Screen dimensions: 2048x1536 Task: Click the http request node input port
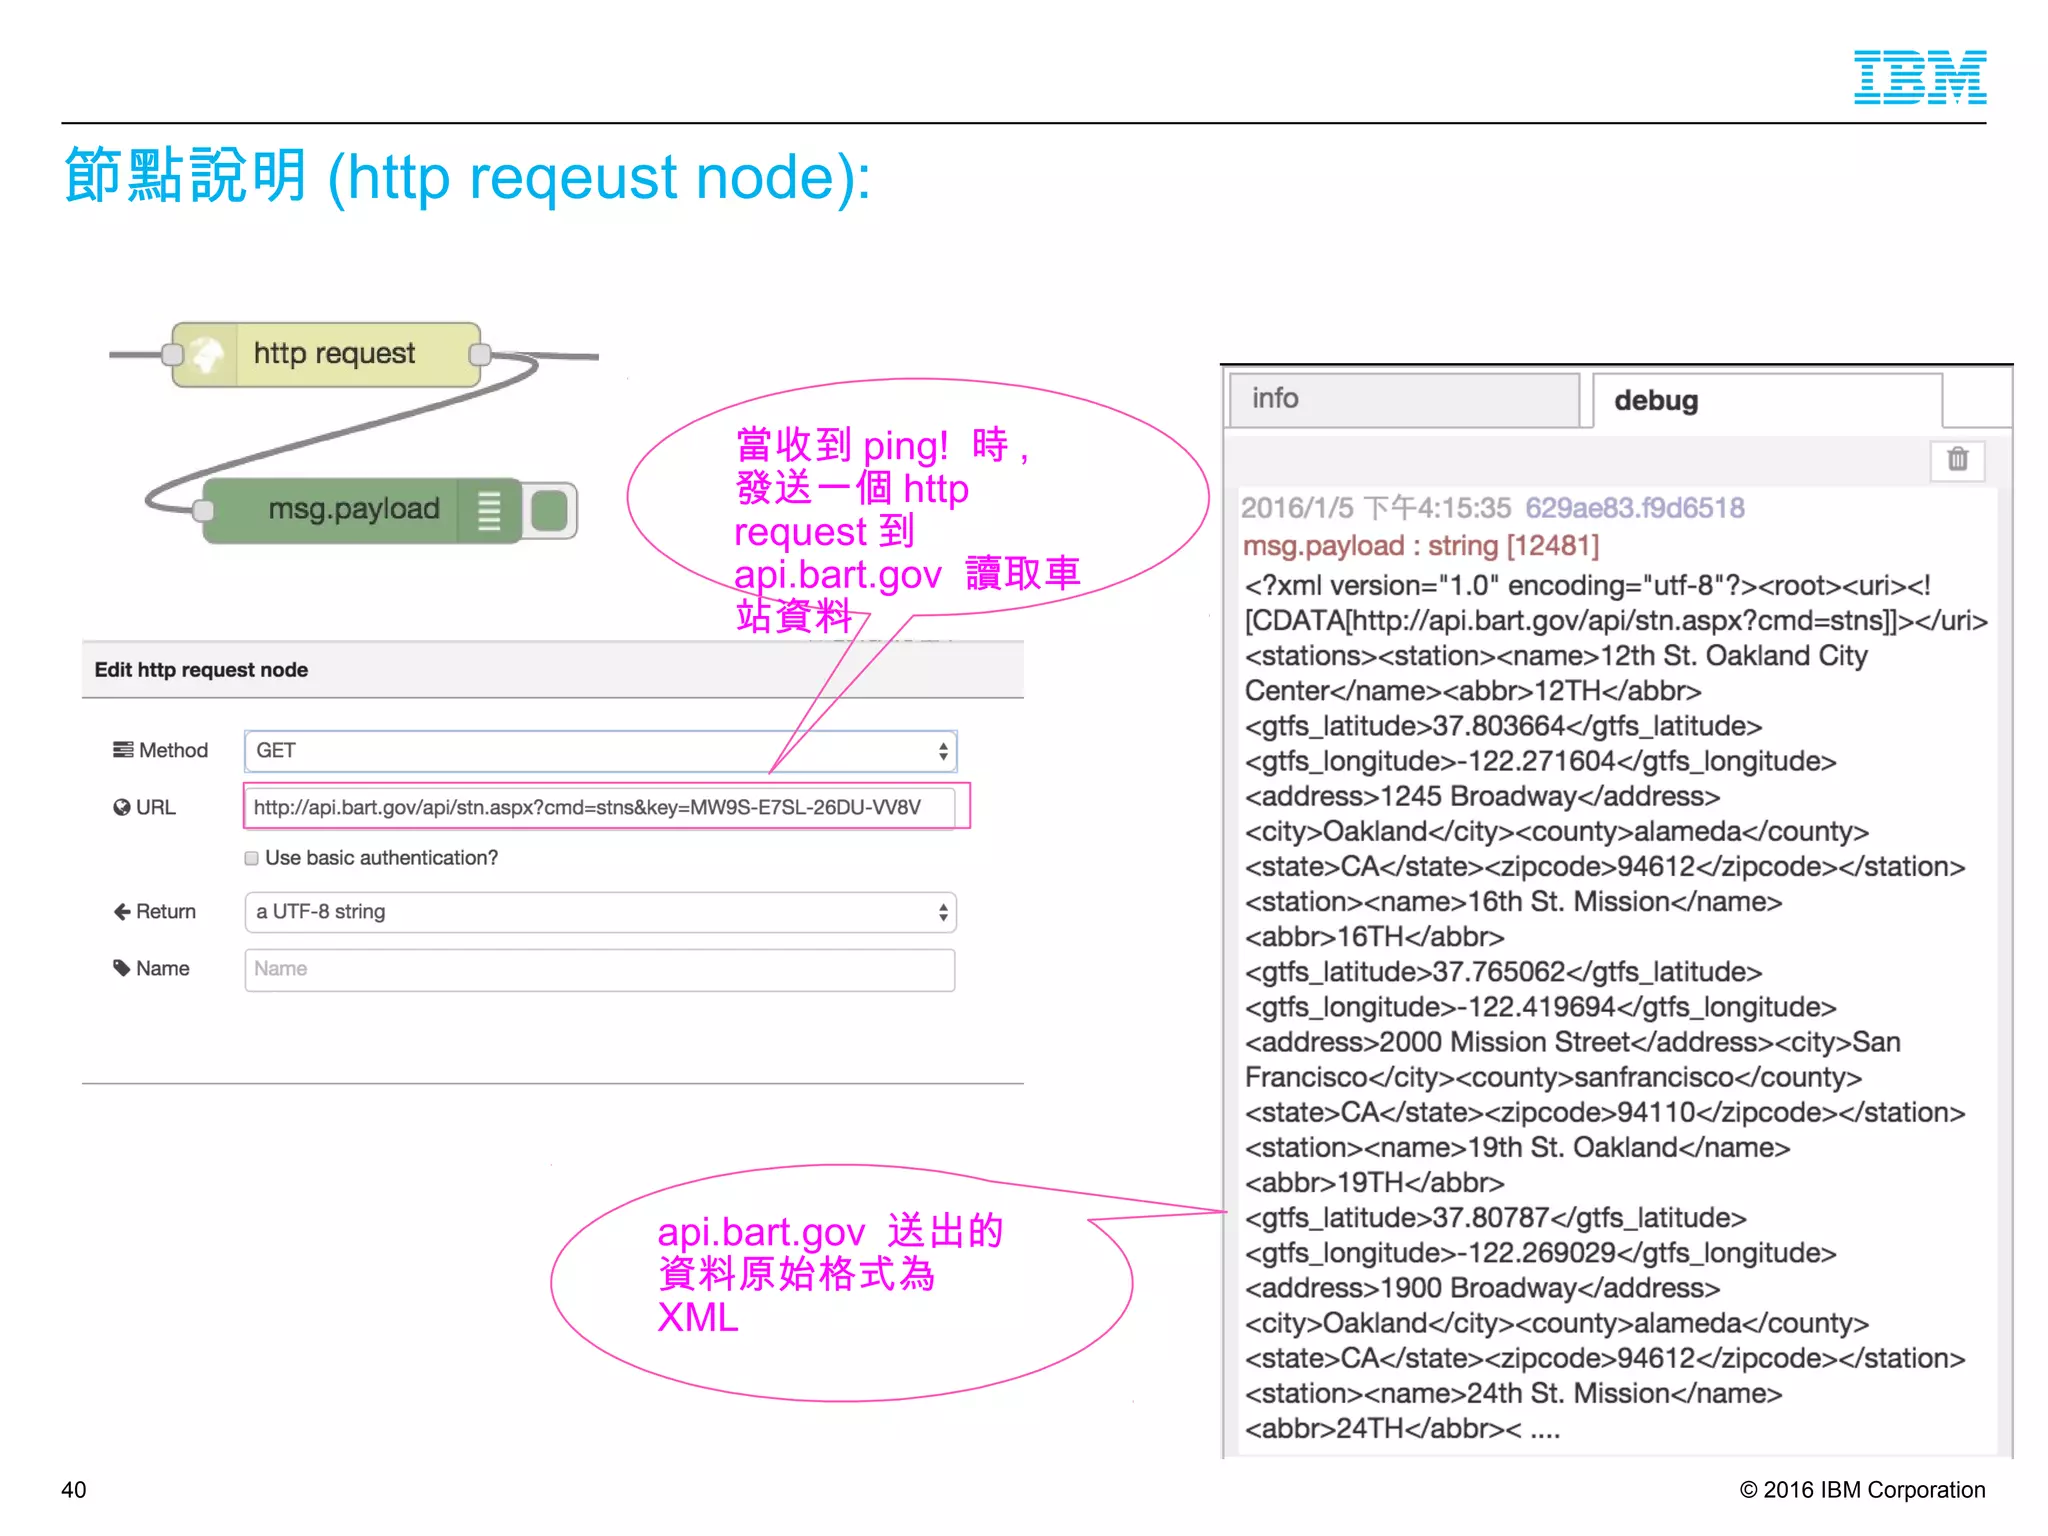pos(172,354)
